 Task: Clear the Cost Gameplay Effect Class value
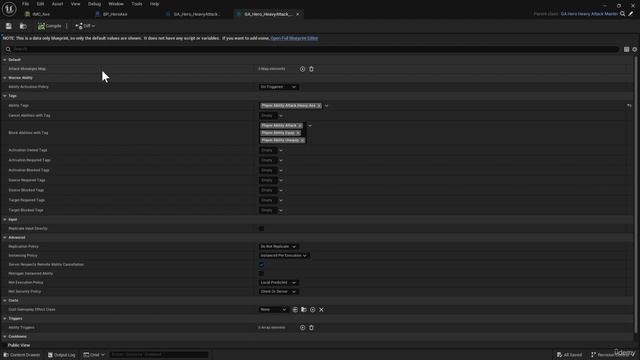322,310
